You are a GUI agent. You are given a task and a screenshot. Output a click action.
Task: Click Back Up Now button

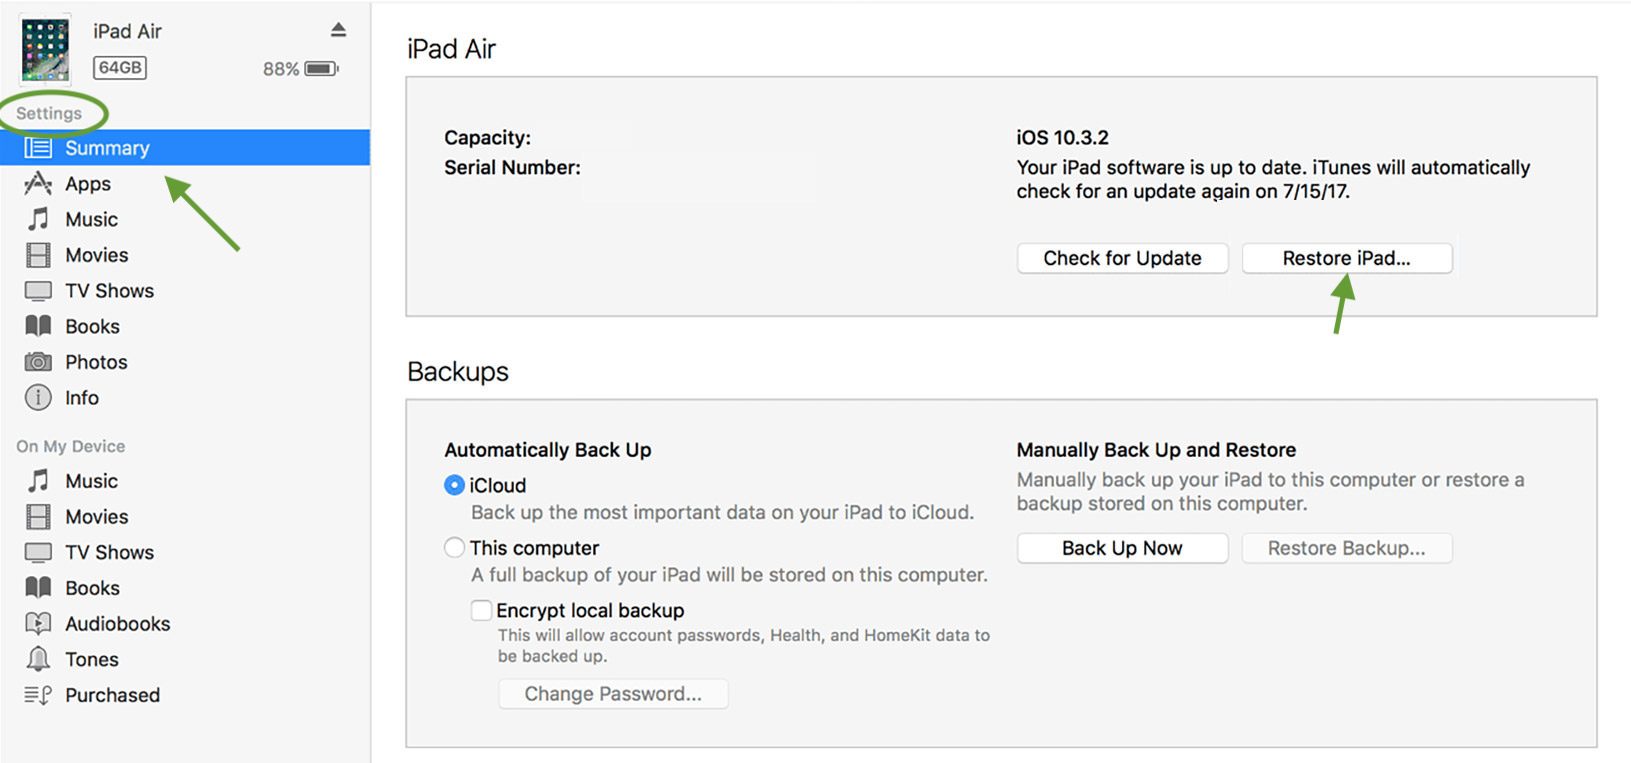click(x=1122, y=548)
